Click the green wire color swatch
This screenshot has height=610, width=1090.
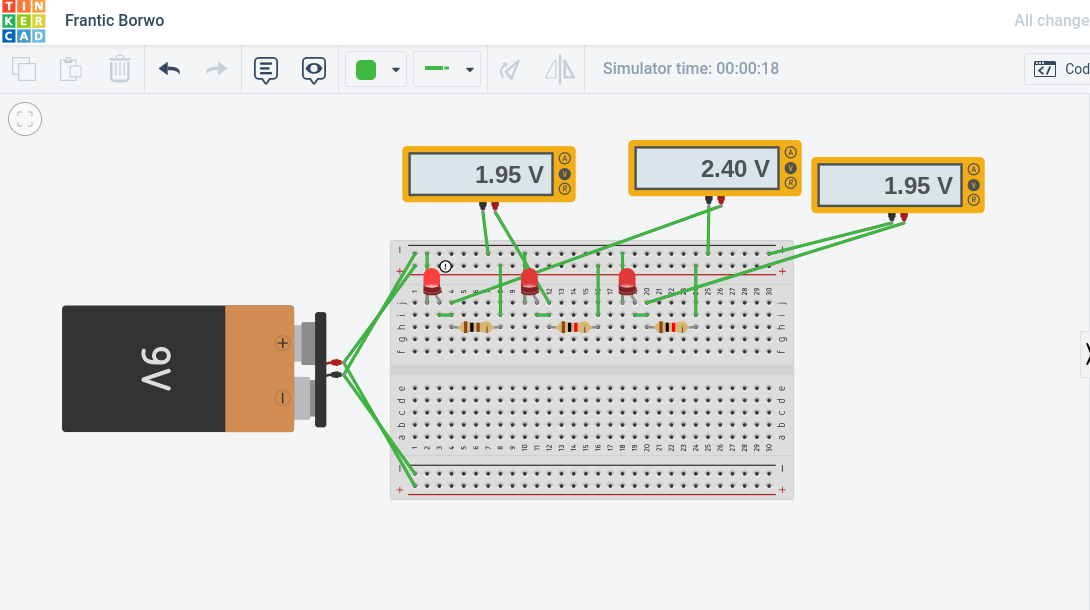(x=366, y=69)
